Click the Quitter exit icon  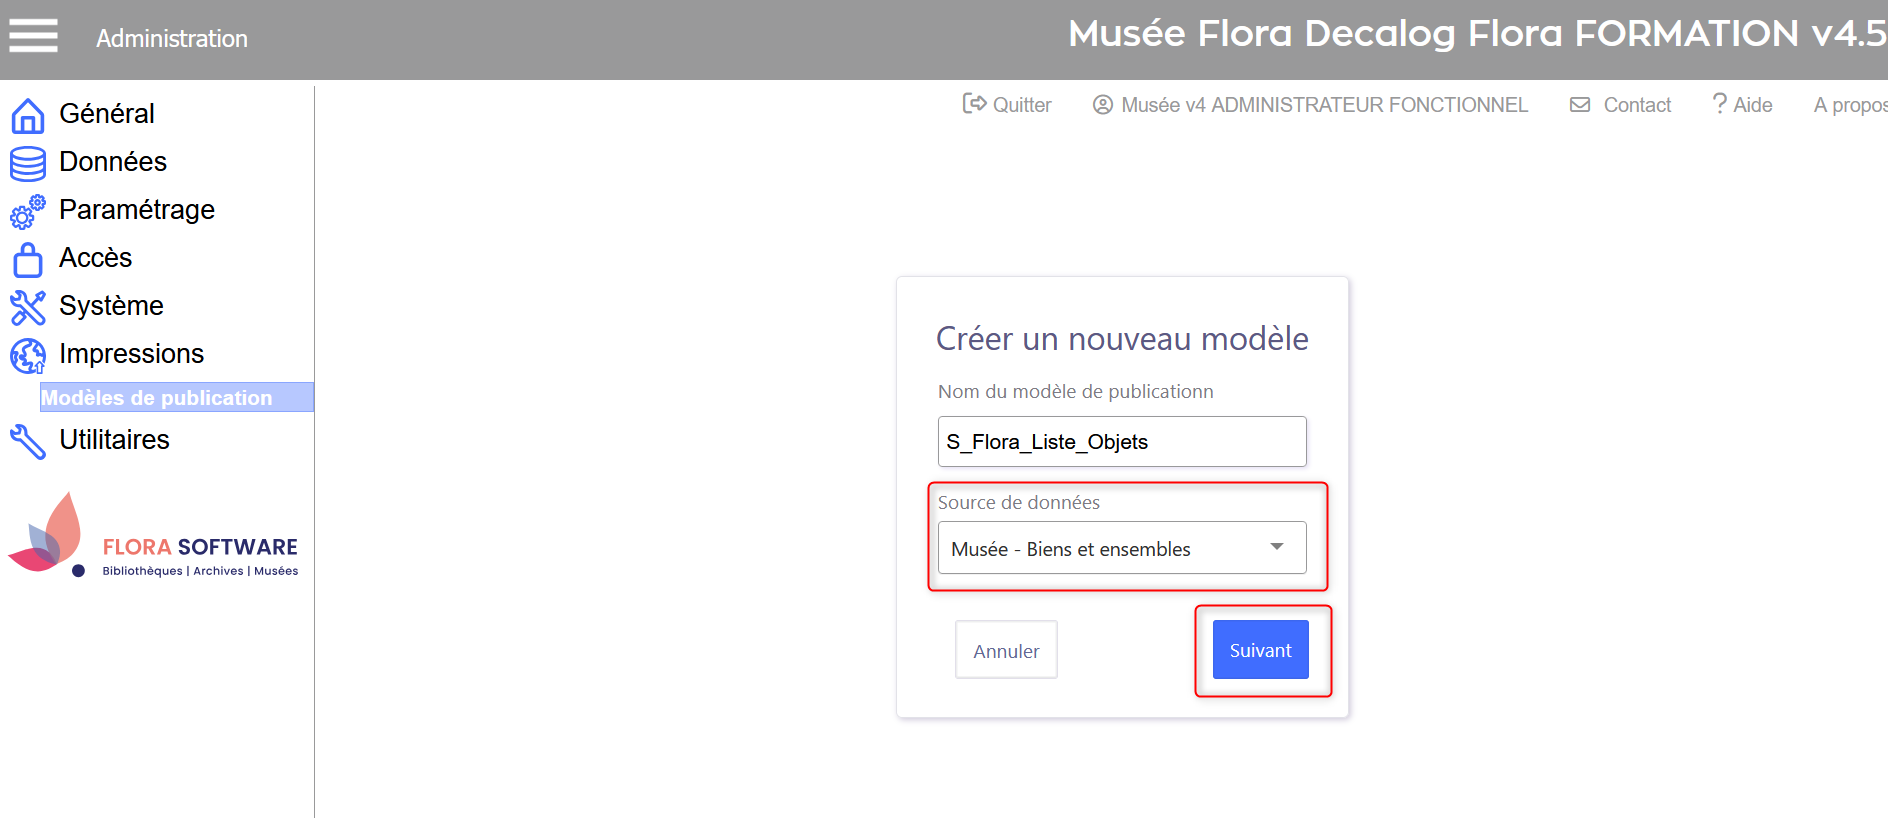point(974,104)
